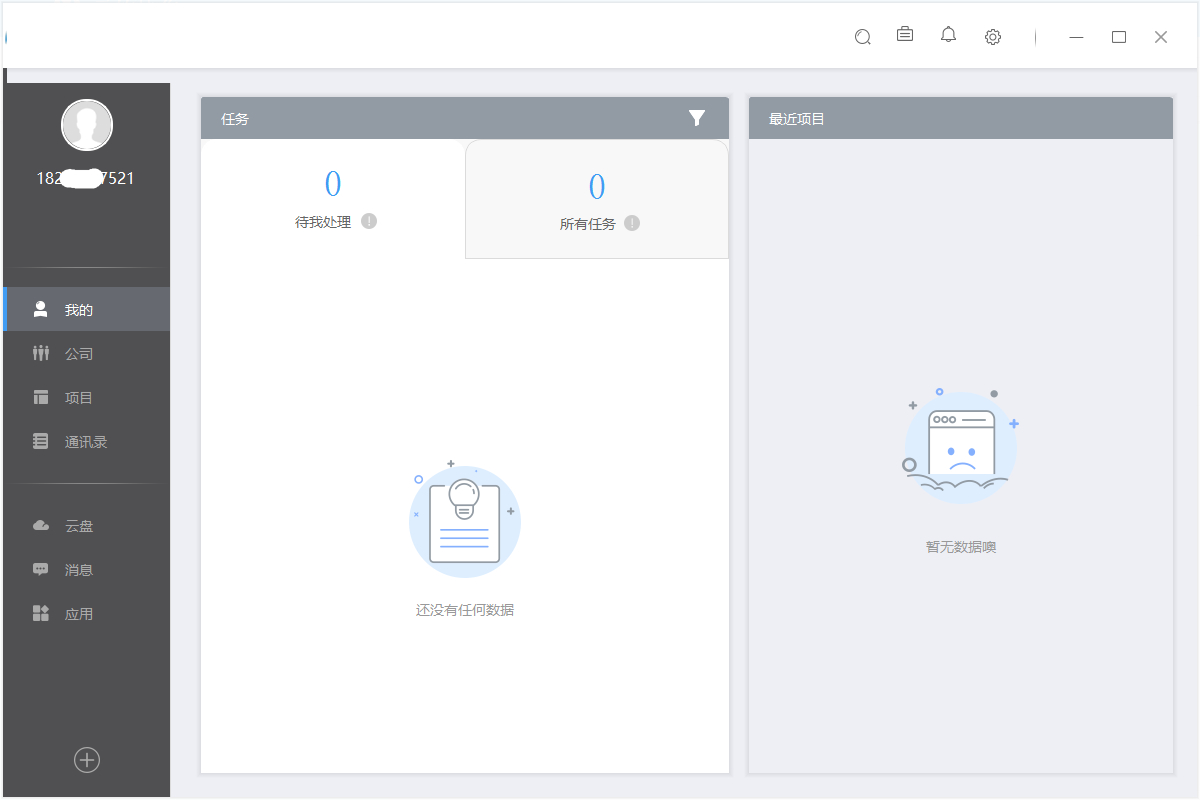
Task: Click the briefcase workspace icon in the title bar
Action: (x=905, y=36)
